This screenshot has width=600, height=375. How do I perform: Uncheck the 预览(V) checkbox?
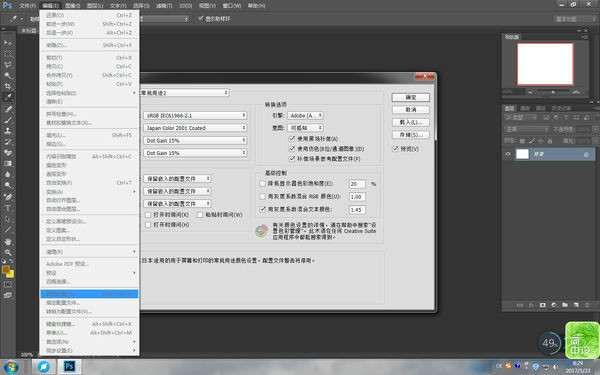396,149
